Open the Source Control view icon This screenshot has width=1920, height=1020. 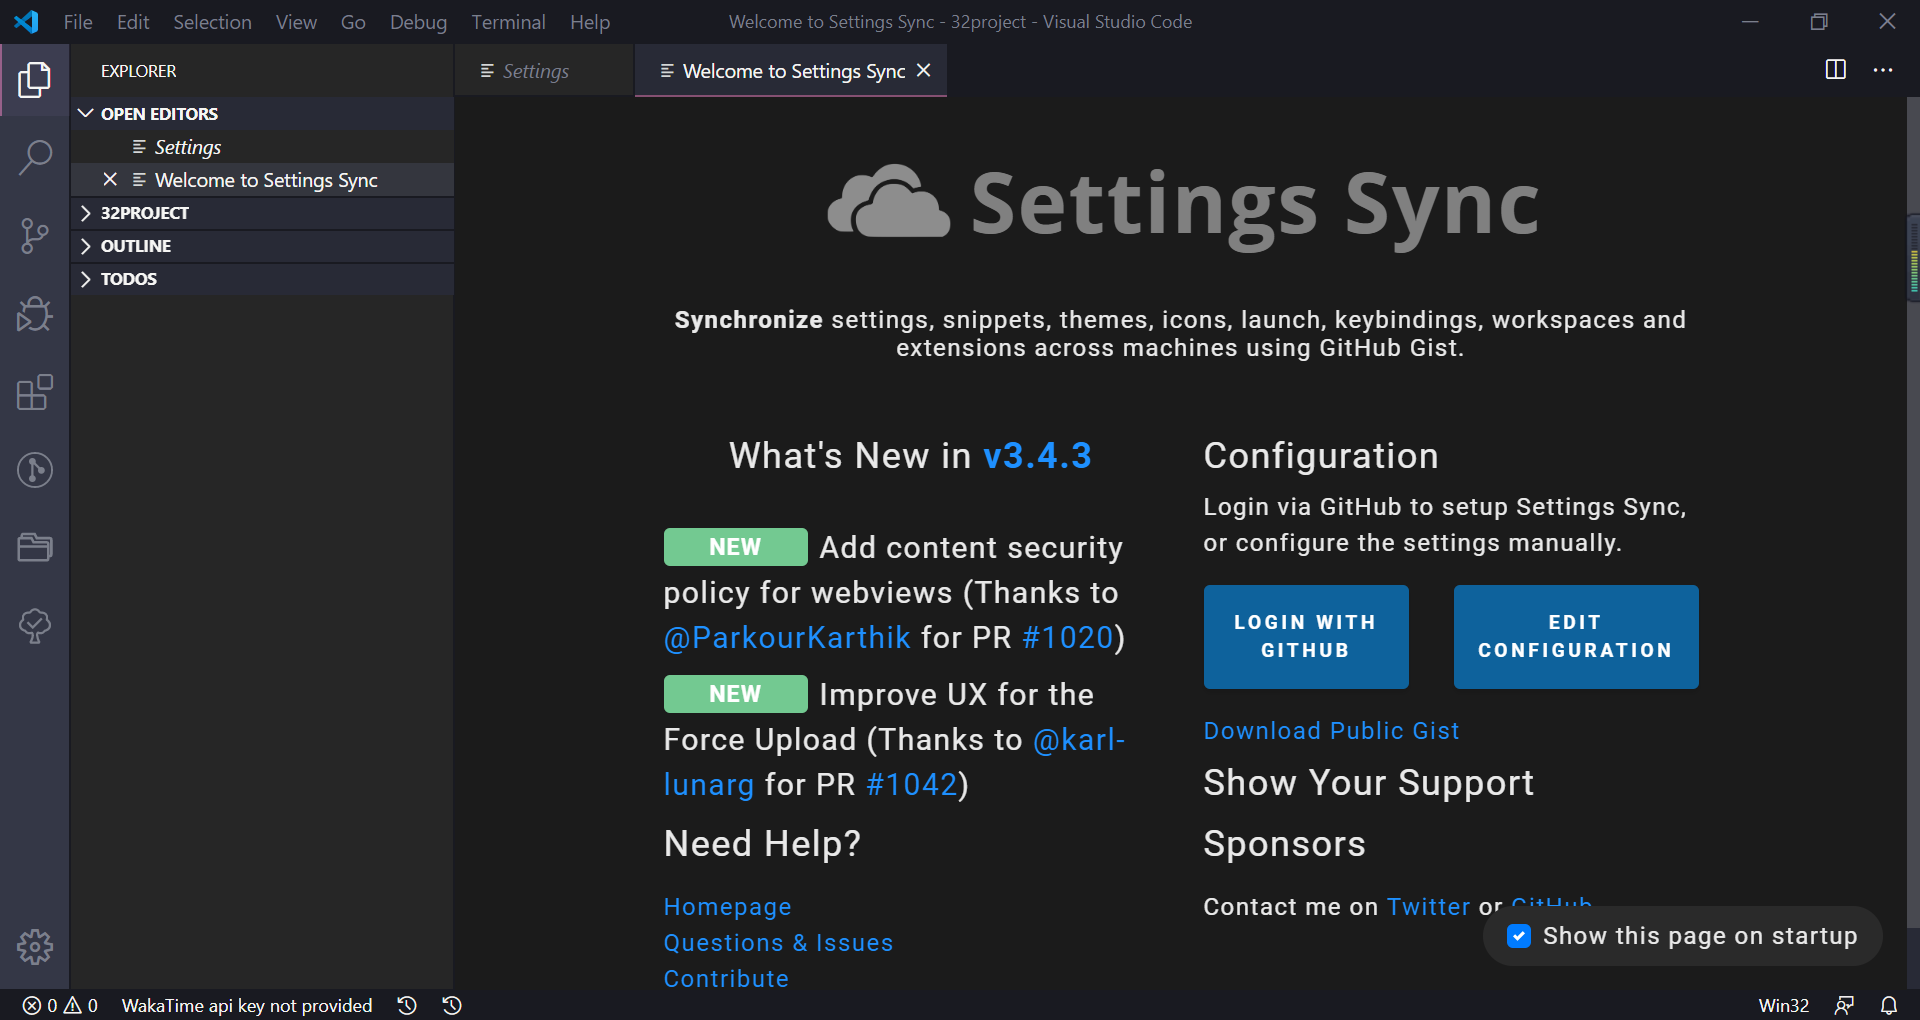[x=34, y=236]
